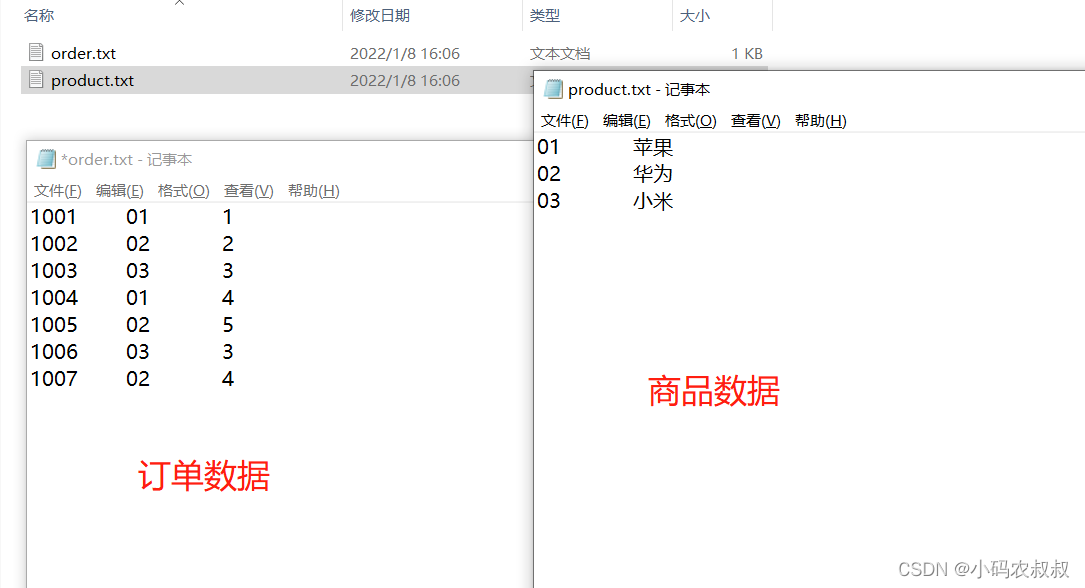Open the 查看(V) menu in order.txt Notepad
The image size is (1085, 588).
[x=248, y=190]
